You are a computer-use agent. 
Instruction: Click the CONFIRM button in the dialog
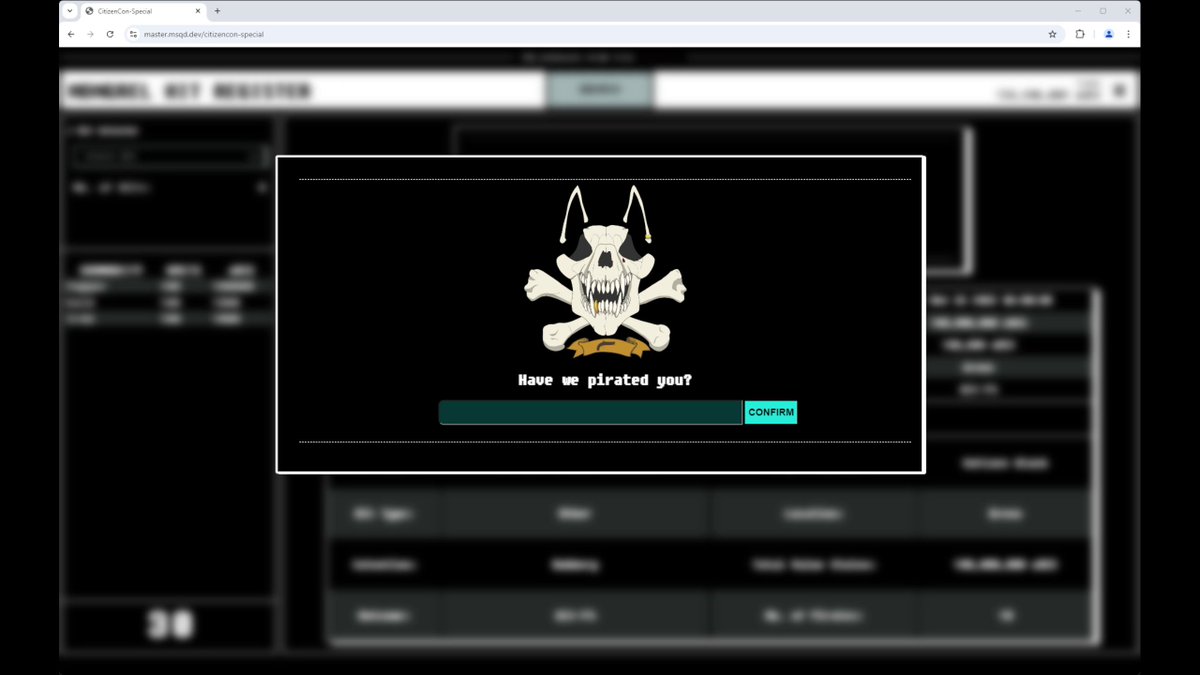click(770, 412)
